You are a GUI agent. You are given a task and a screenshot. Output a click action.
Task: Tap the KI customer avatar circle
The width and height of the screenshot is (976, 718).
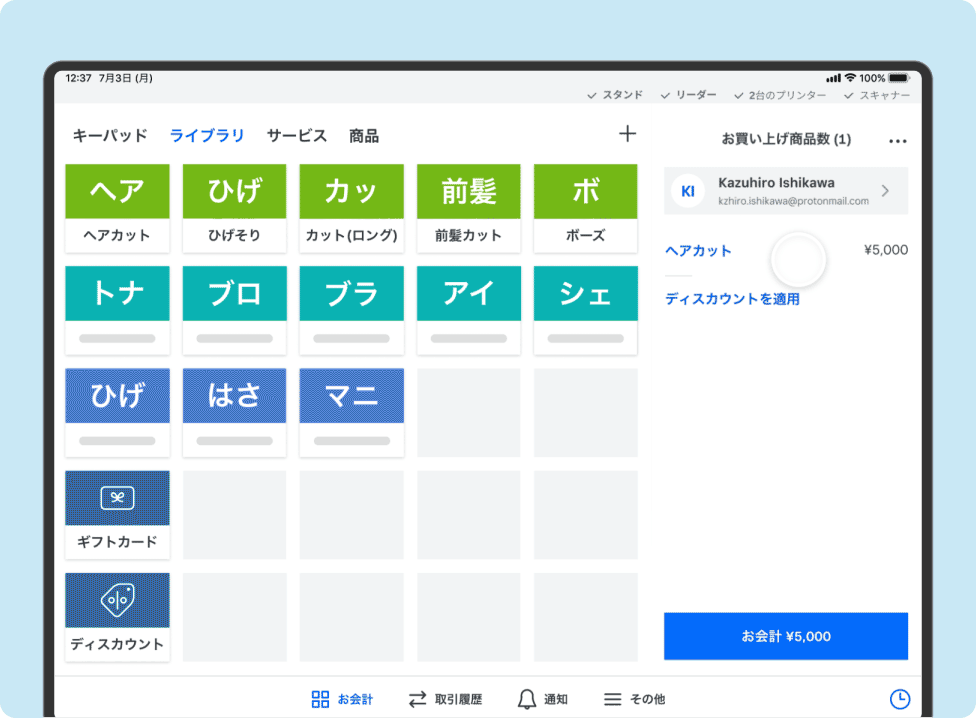tap(687, 191)
